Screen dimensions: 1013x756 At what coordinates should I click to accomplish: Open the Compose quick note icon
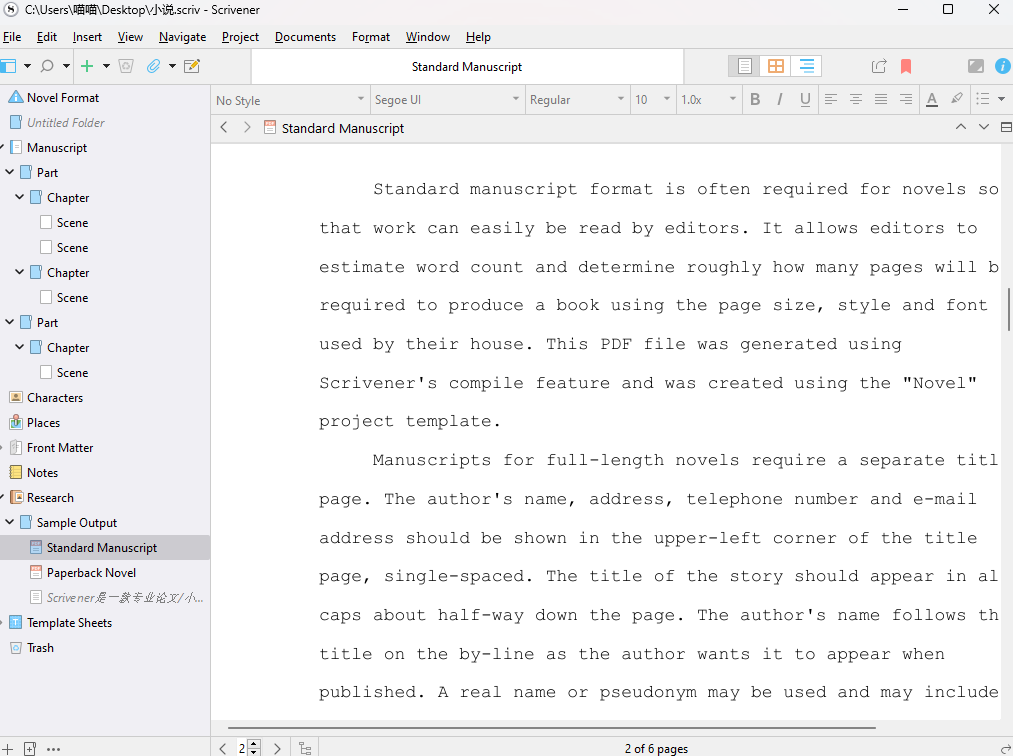pyautogui.click(x=192, y=66)
